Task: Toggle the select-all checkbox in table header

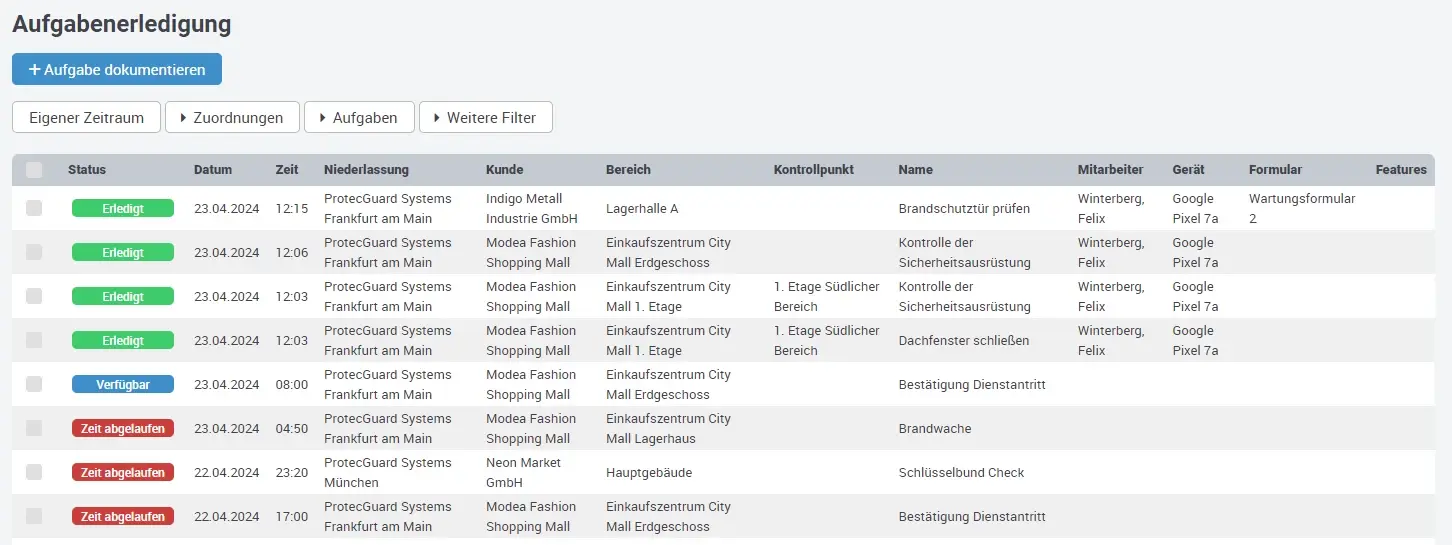Action: click(x=35, y=170)
